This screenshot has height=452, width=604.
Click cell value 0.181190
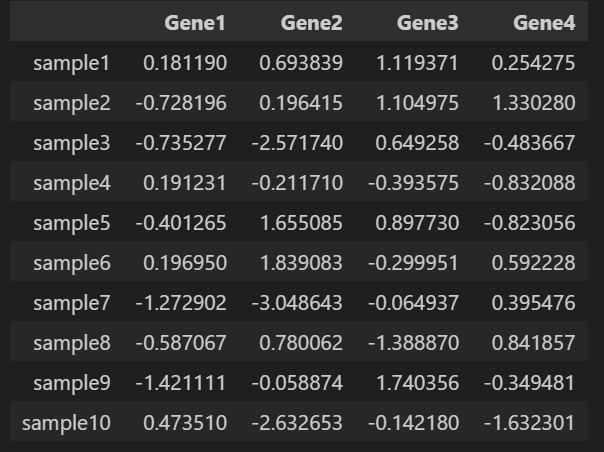coord(185,63)
